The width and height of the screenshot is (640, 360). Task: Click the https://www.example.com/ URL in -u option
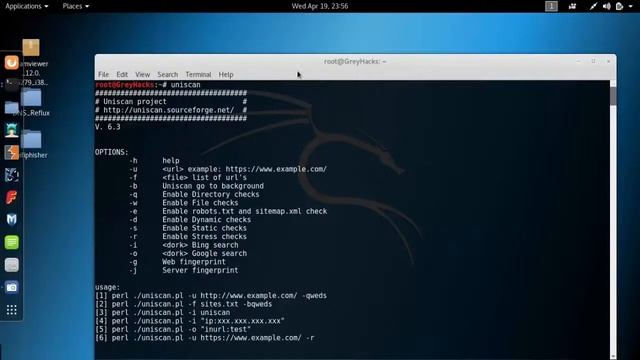point(276,169)
